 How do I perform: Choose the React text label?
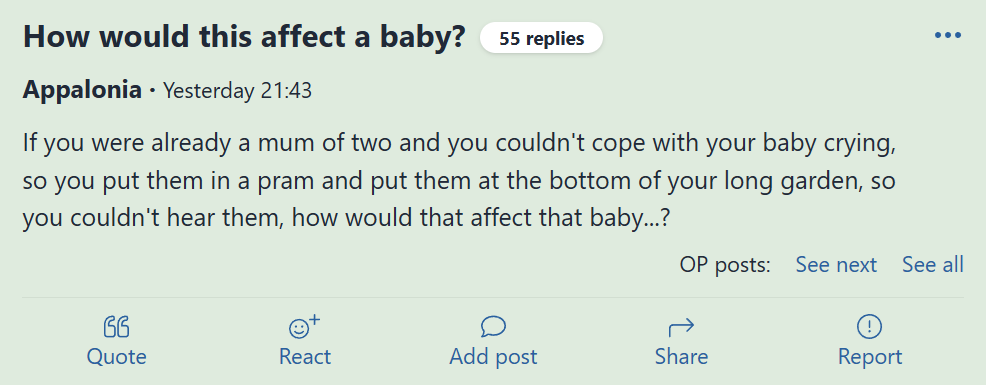pos(305,357)
